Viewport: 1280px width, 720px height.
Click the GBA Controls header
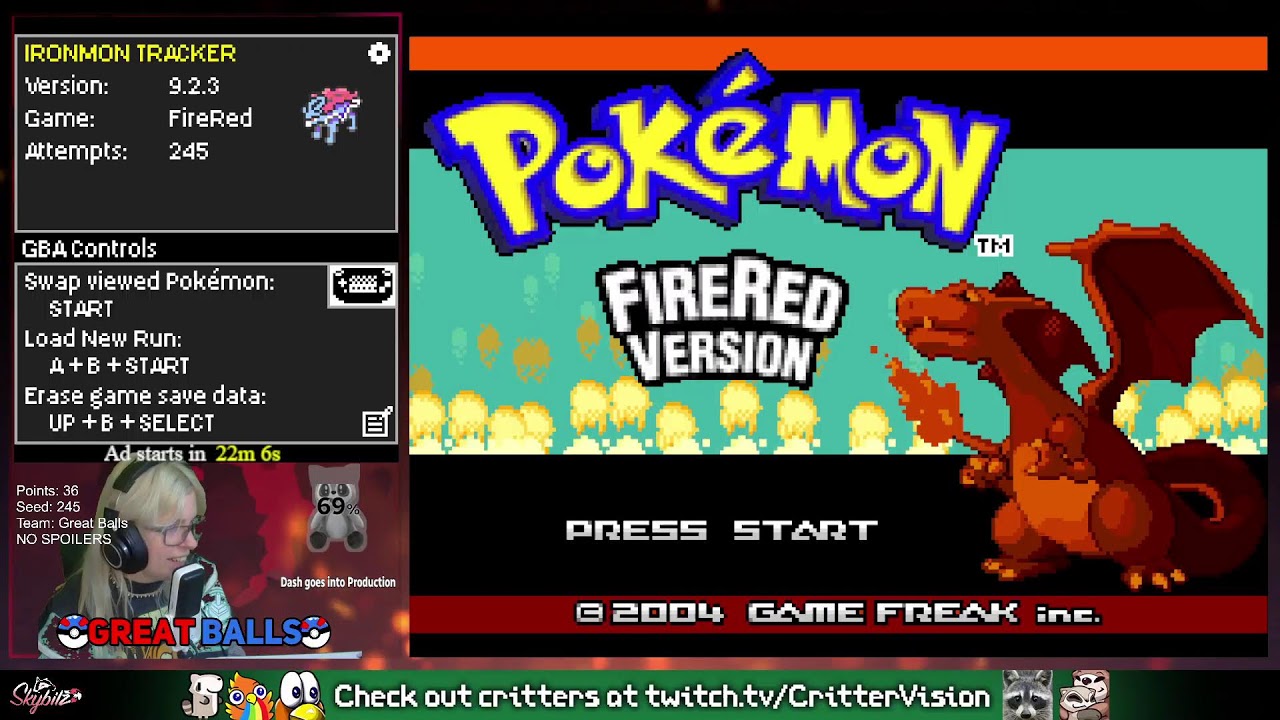[89, 248]
